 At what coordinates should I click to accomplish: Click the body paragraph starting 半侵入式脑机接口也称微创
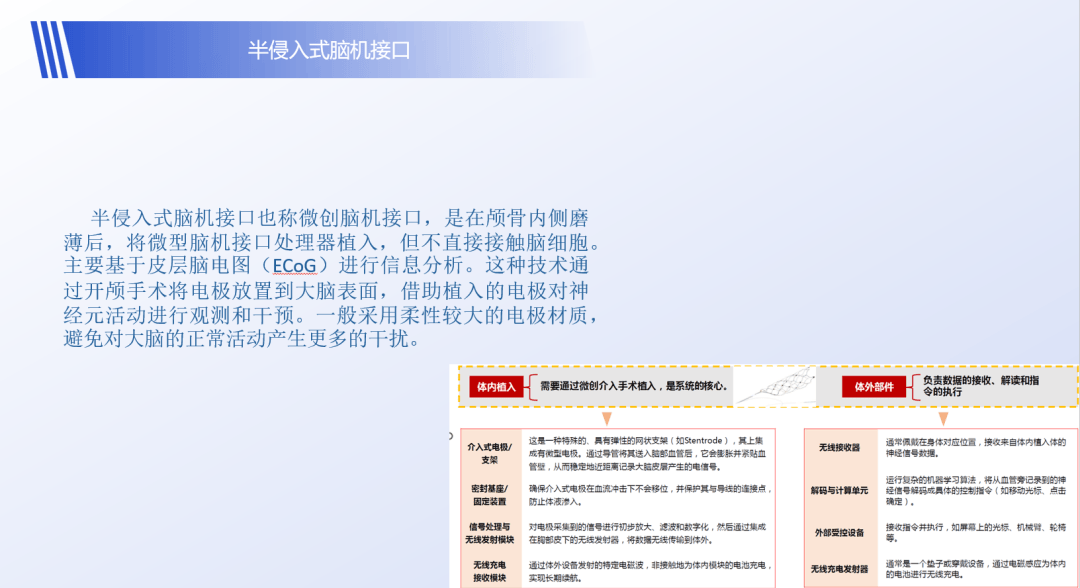click(334, 278)
